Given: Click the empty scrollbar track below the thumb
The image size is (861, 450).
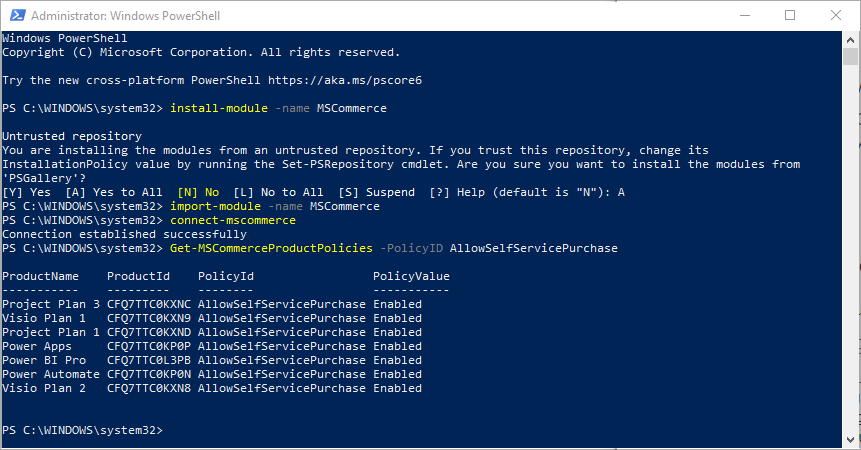Looking at the screenshot, I should click(x=850, y=247).
